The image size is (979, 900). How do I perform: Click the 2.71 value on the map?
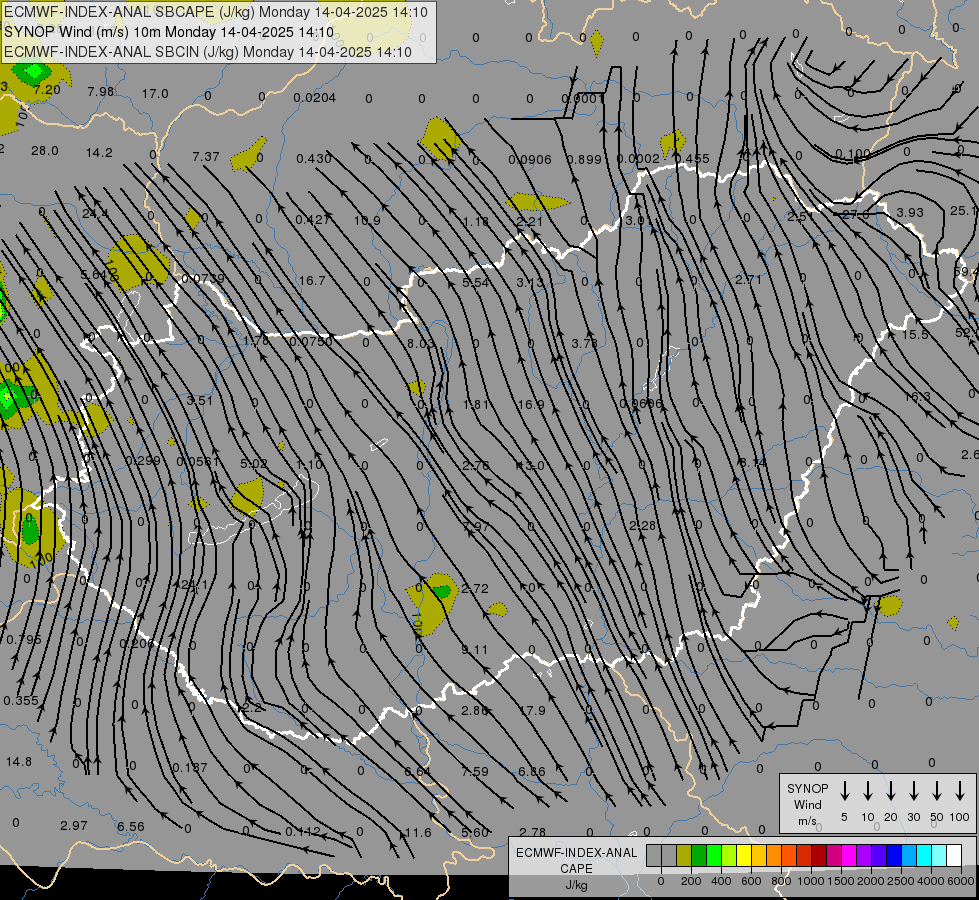(x=748, y=279)
